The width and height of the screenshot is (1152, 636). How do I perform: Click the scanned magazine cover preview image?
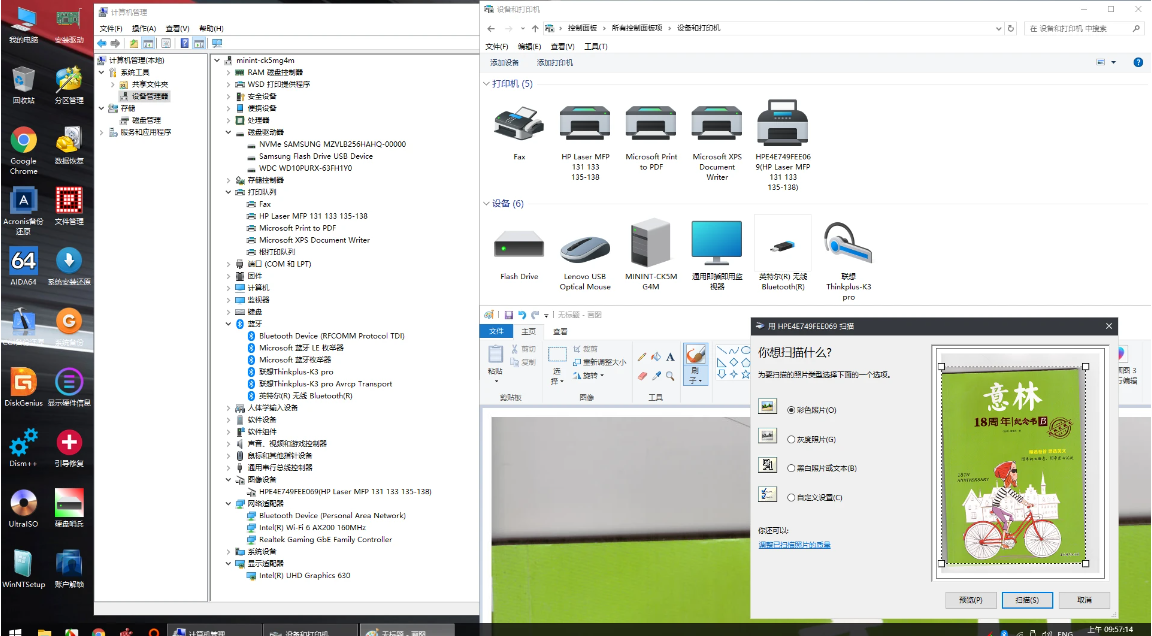pos(1013,464)
